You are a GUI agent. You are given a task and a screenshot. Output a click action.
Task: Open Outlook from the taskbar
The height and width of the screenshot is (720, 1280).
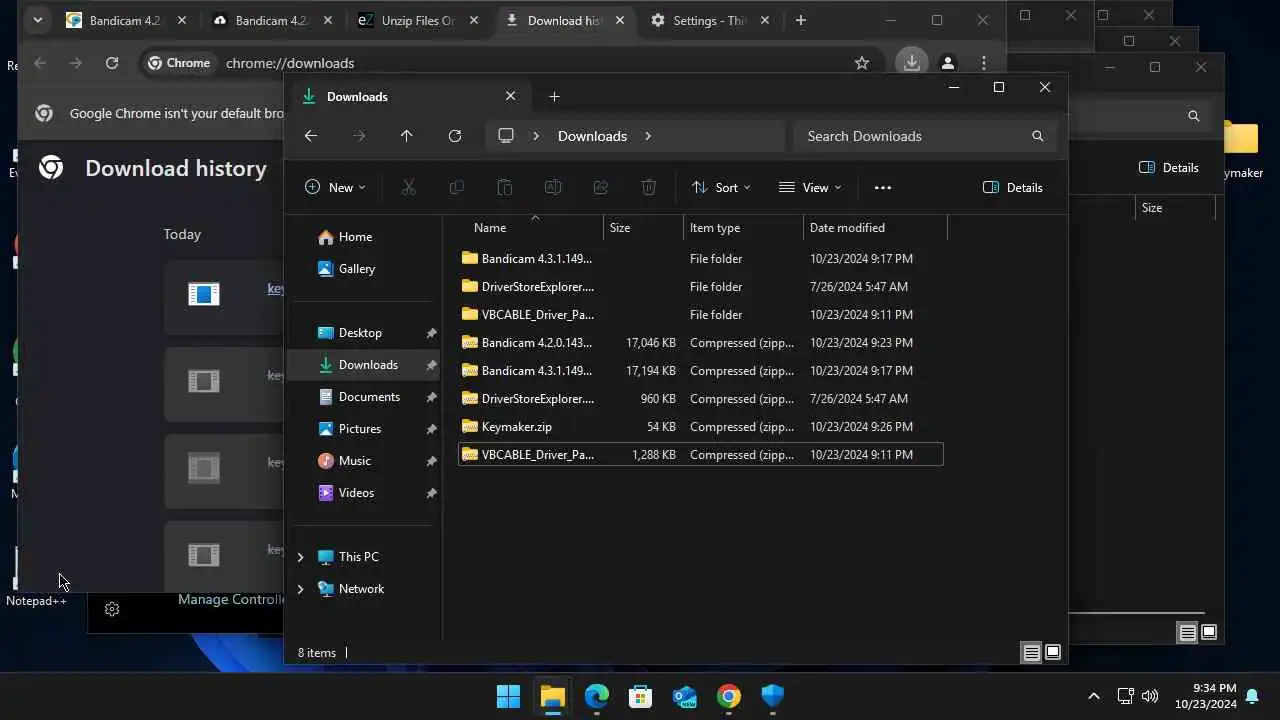685,696
